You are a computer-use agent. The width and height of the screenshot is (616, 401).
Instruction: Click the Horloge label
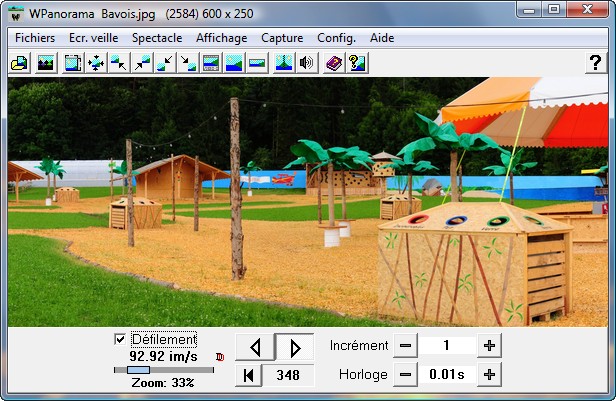point(363,375)
